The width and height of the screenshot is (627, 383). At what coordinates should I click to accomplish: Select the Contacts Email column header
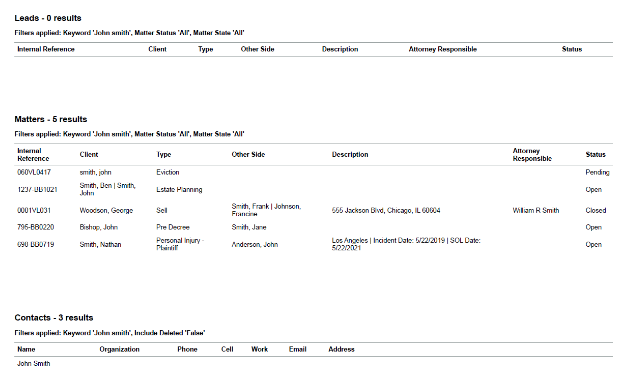tap(298, 349)
